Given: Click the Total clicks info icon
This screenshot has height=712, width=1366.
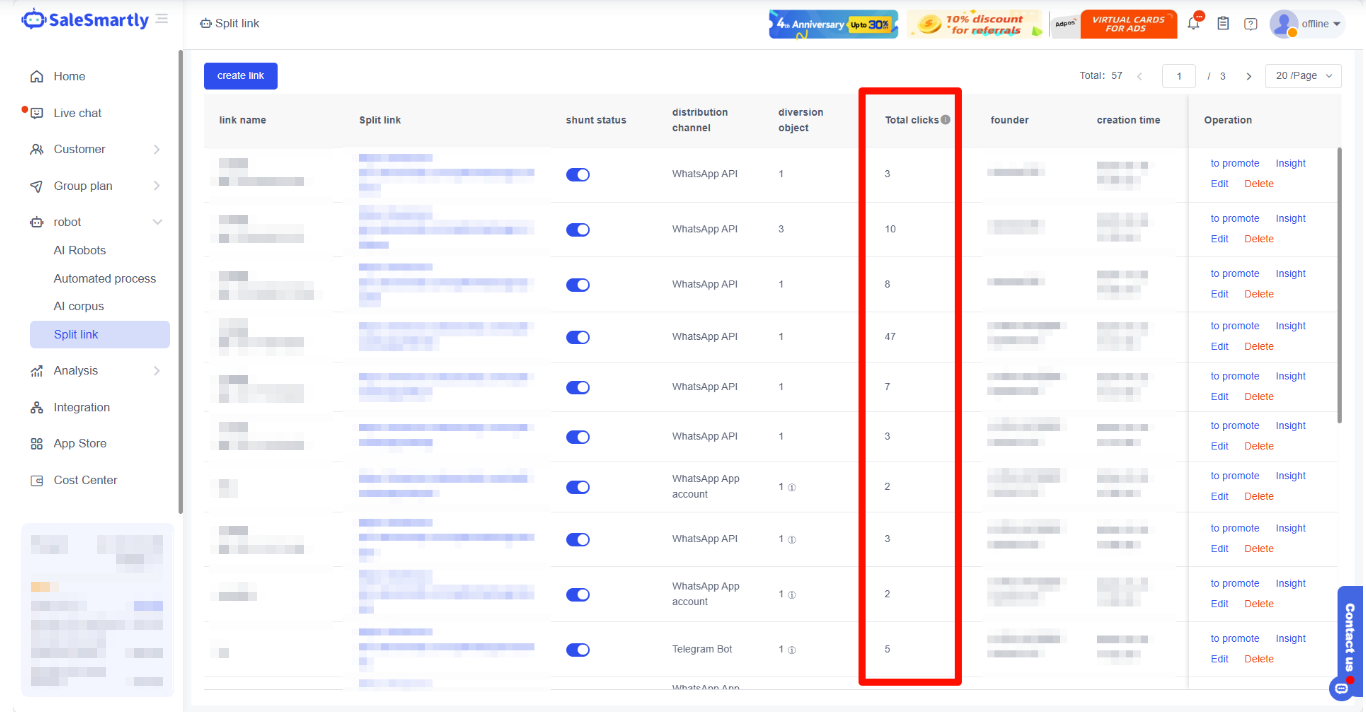Looking at the screenshot, I should point(945,120).
